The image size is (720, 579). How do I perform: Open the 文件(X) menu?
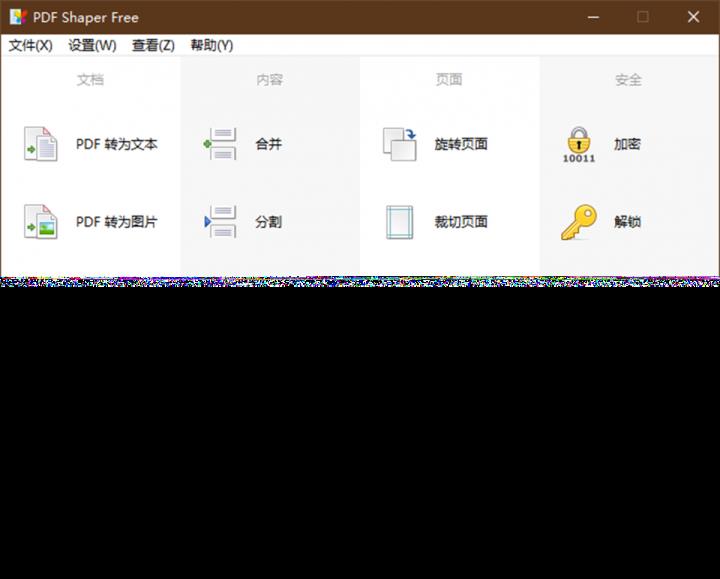coord(31,45)
